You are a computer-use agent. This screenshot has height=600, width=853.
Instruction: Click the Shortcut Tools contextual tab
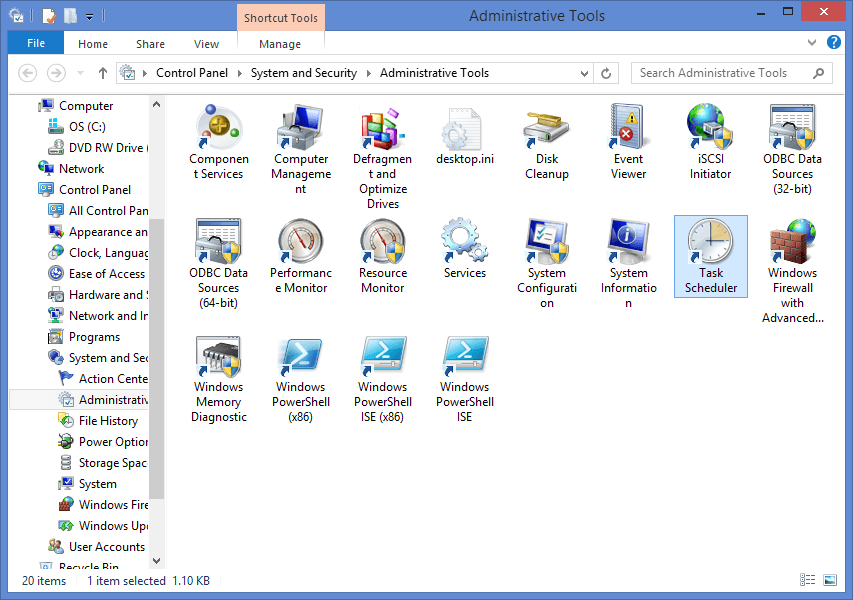coord(281,18)
